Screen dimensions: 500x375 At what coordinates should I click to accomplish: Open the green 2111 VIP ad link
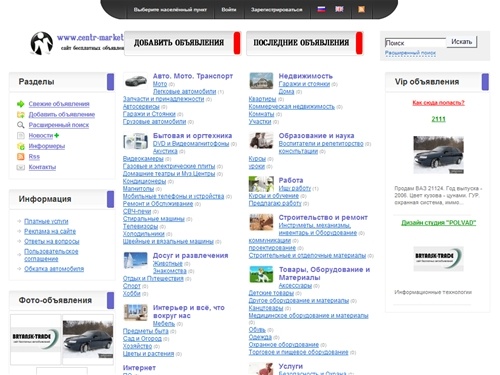(439, 119)
